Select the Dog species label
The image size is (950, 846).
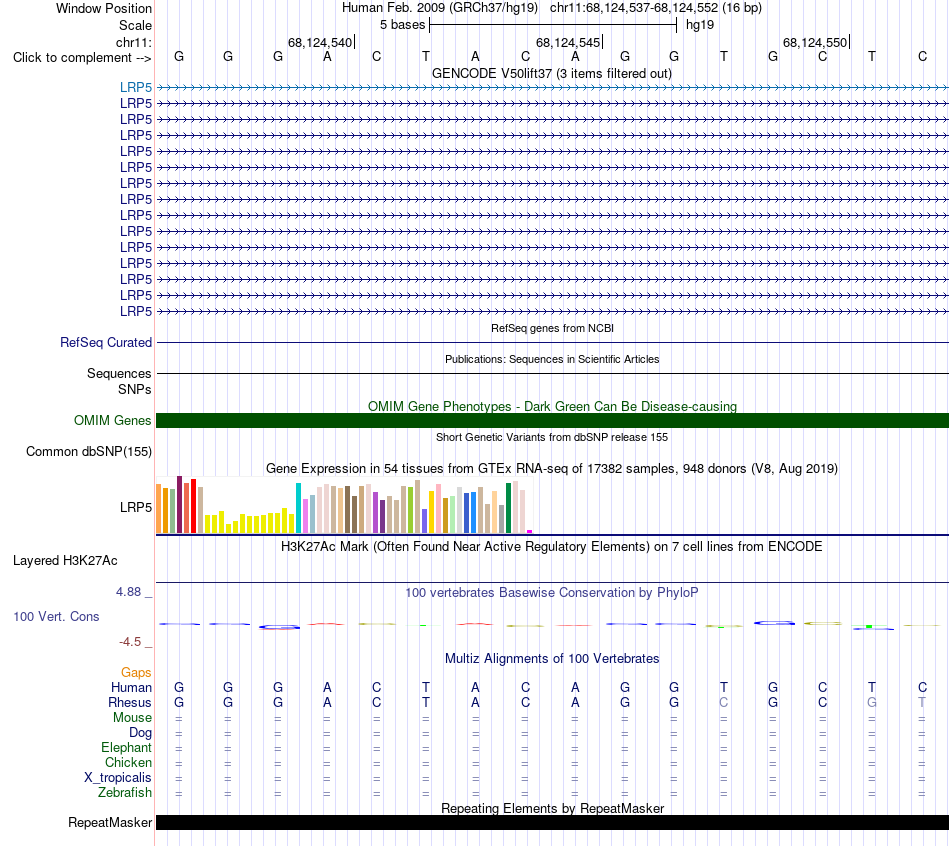[140, 733]
